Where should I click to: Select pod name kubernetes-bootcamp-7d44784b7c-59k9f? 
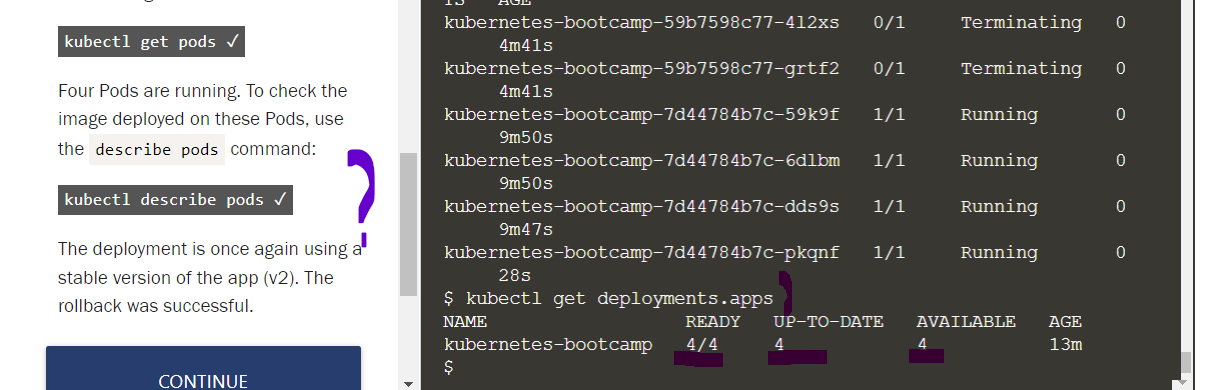click(642, 114)
